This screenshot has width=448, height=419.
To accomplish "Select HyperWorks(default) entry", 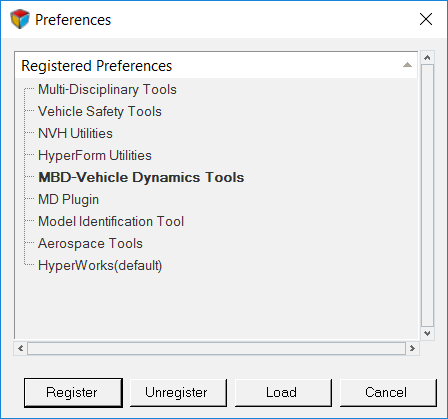I will tap(100, 265).
